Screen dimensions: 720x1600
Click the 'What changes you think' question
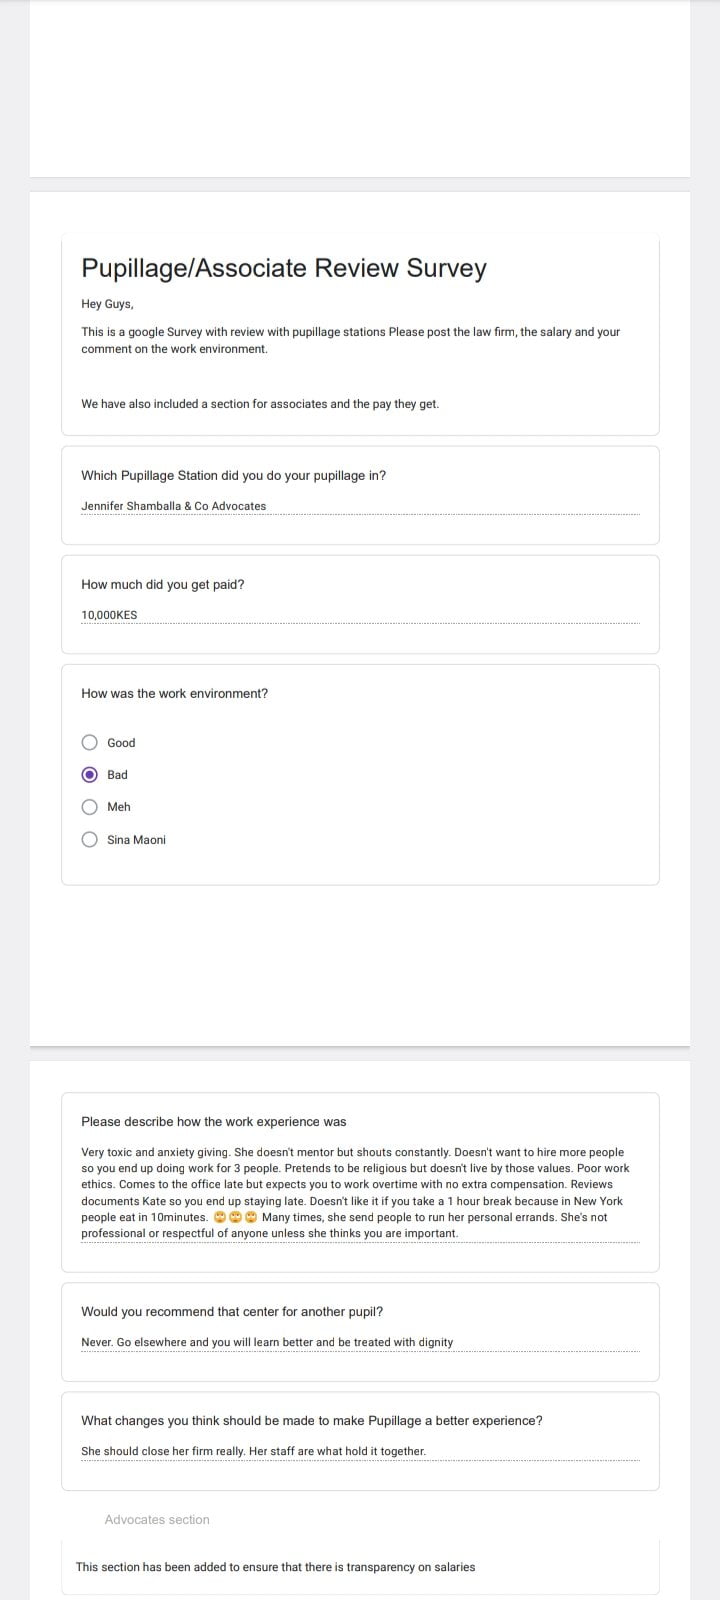[312, 1420]
